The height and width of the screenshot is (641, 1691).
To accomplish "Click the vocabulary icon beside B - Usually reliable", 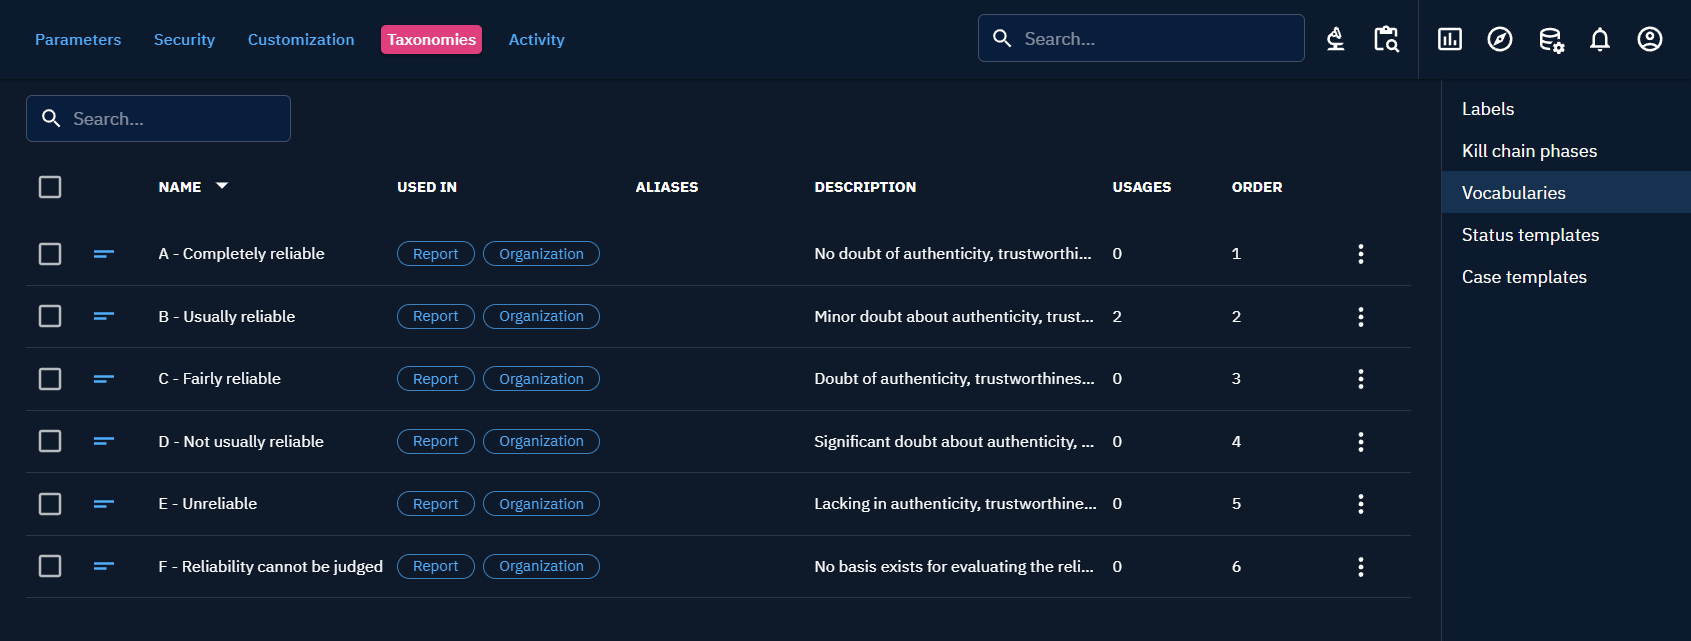I will (x=104, y=316).
